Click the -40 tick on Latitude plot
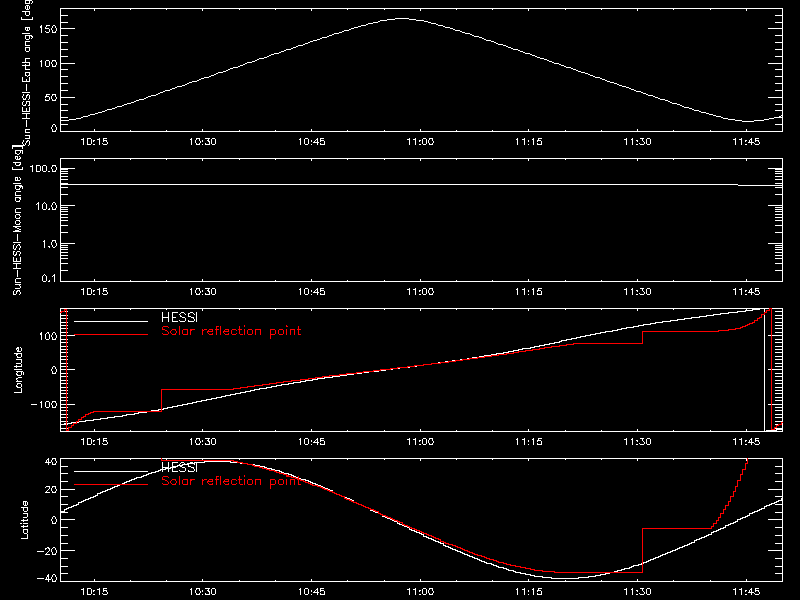 [x=47, y=579]
